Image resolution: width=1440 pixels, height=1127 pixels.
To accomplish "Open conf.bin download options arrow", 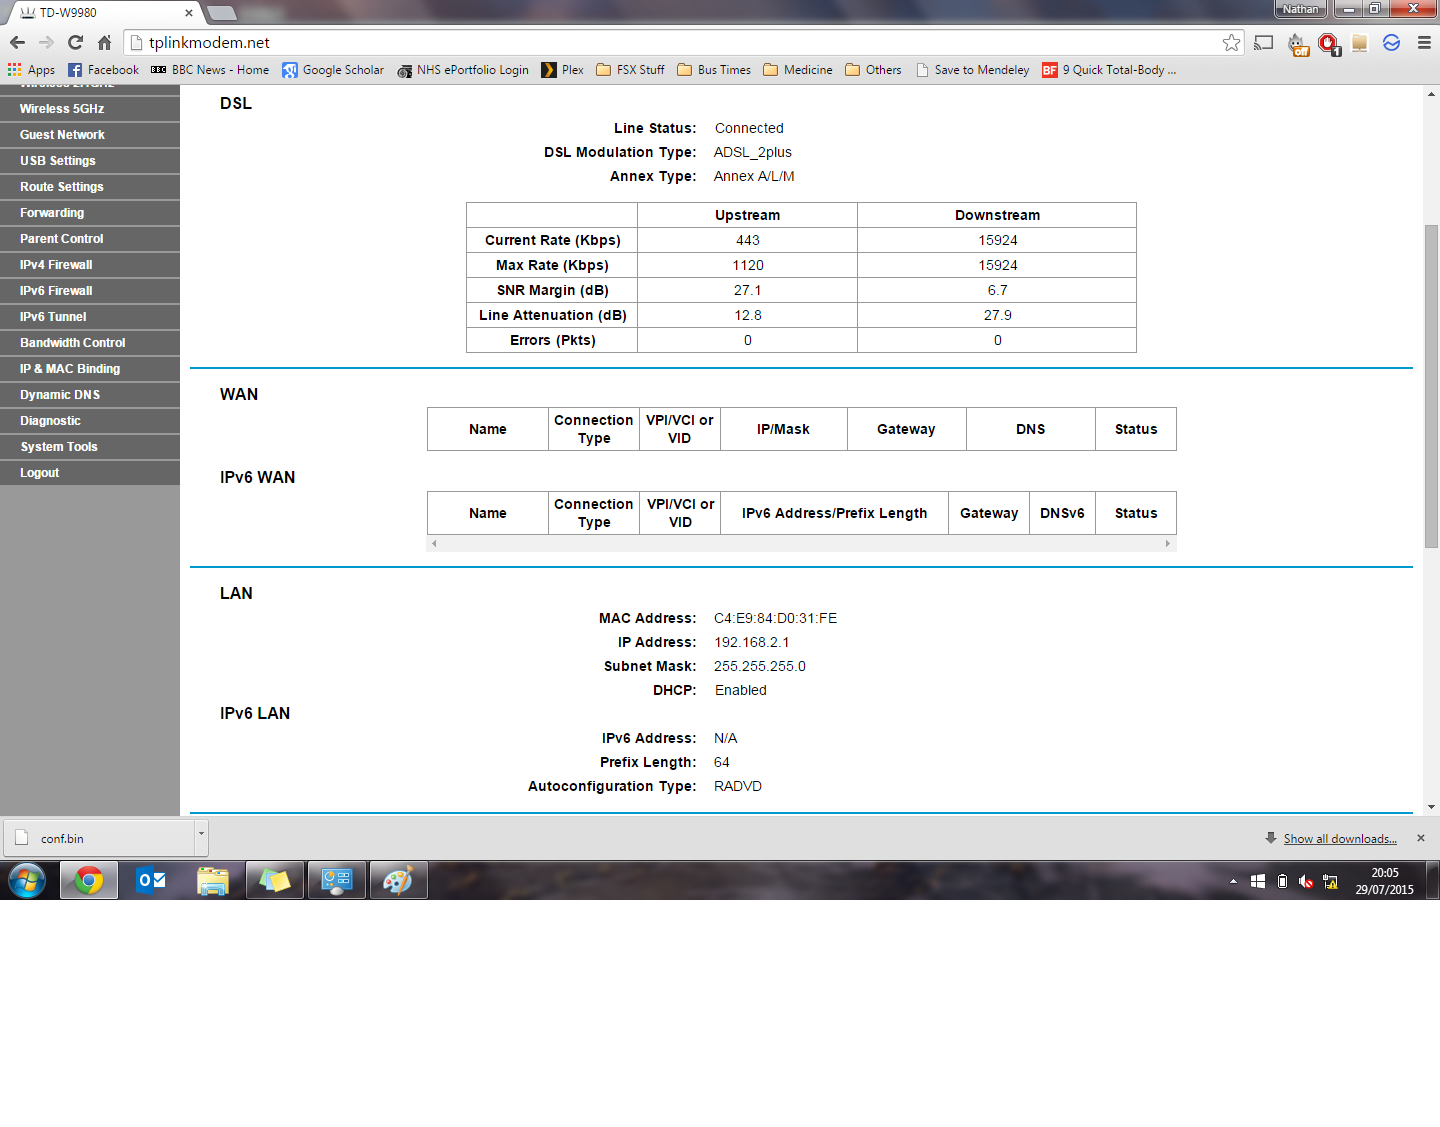I will tap(201, 833).
